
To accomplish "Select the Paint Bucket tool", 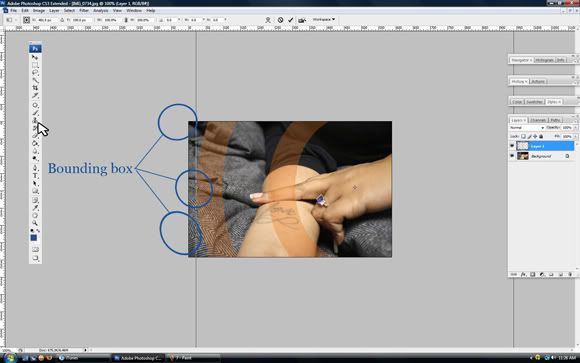I will [35, 143].
